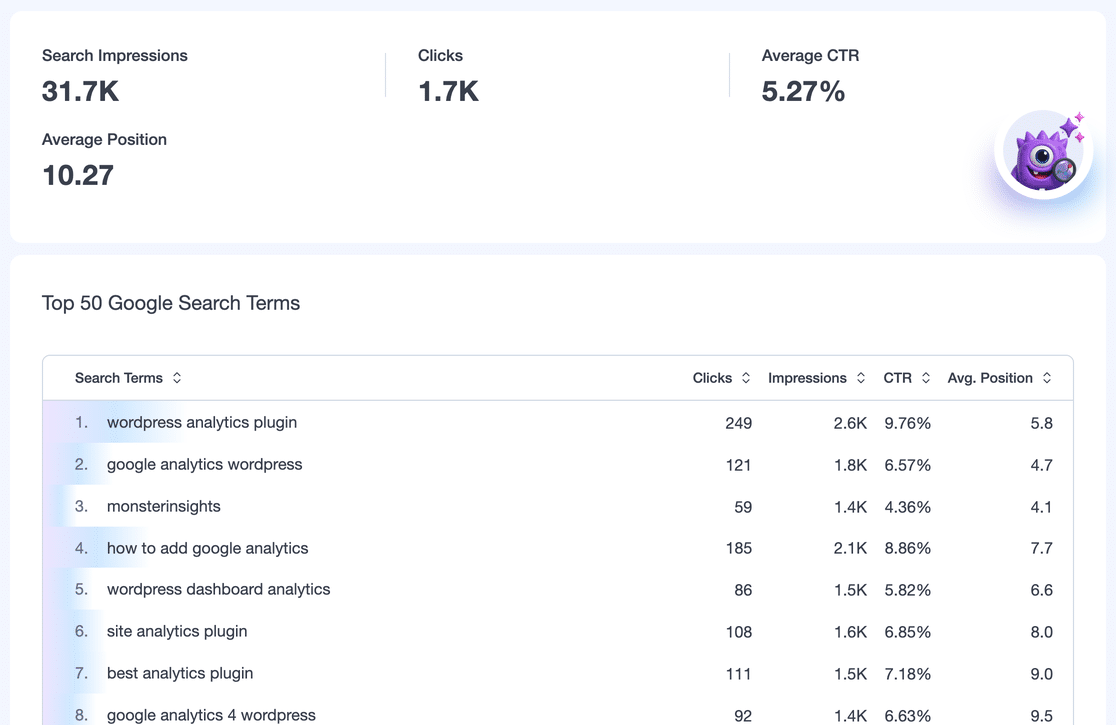This screenshot has height=725, width=1116.
Task: Click the 10.27 Average Position value
Action: [78, 176]
